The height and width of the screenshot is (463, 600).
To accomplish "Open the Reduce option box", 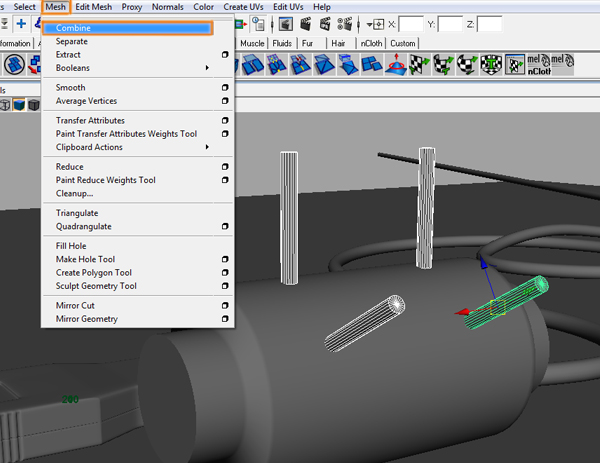I will coord(225,167).
